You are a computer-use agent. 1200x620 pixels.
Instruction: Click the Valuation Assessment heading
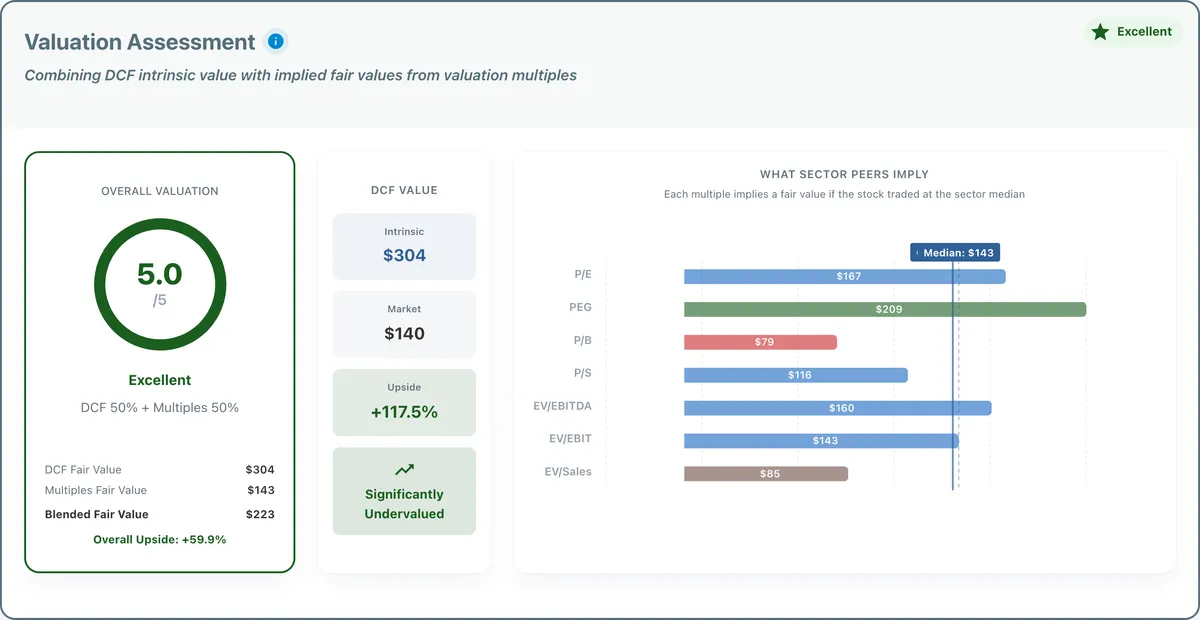click(x=140, y=42)
